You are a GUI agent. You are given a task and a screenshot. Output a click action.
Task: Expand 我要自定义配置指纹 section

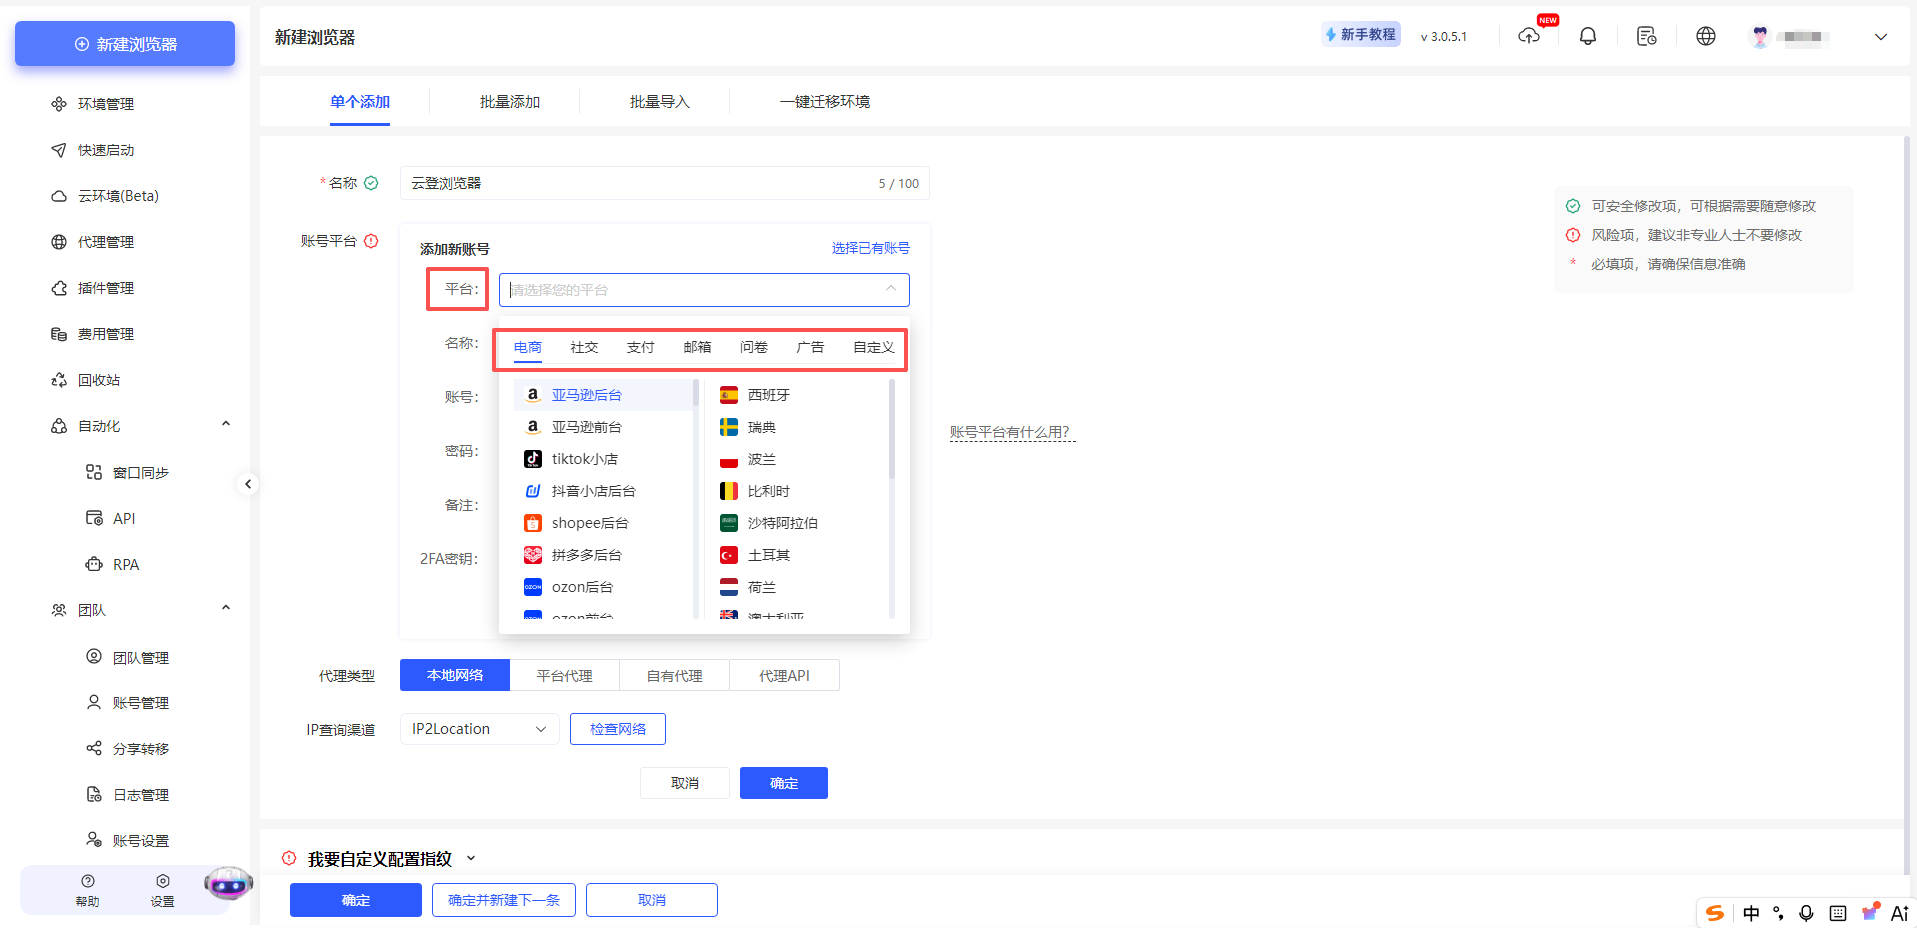pos(380,858)
